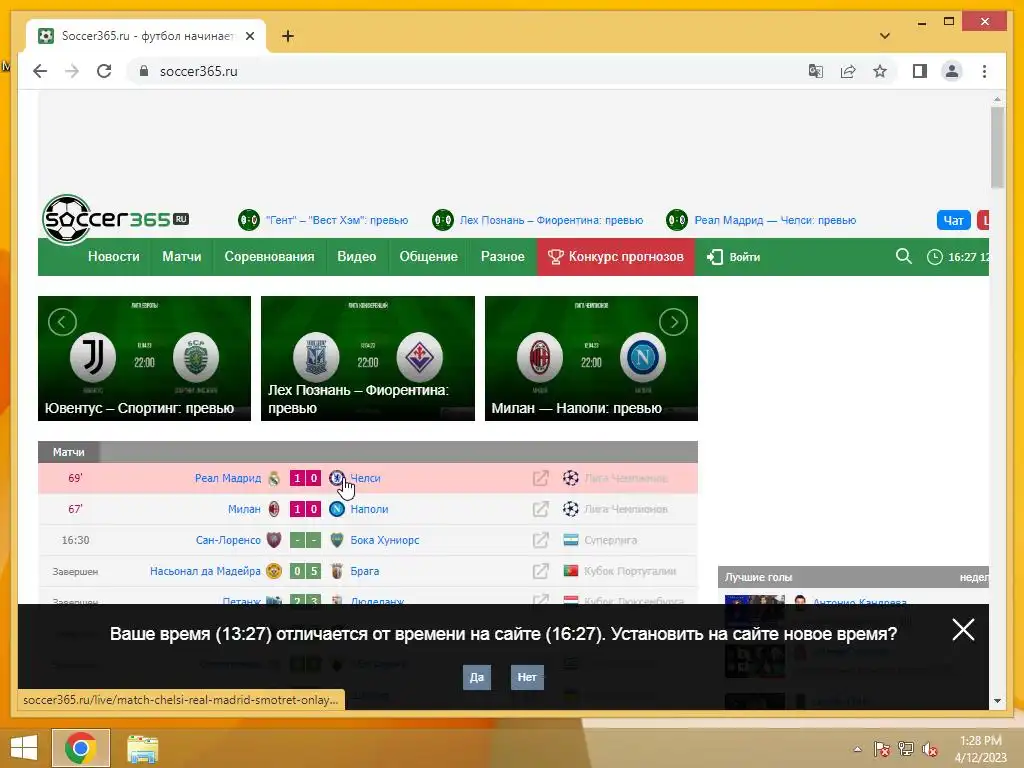Click the previous slide arrow on carousel
Viewport: 1024px width, 768px height.
62,322
